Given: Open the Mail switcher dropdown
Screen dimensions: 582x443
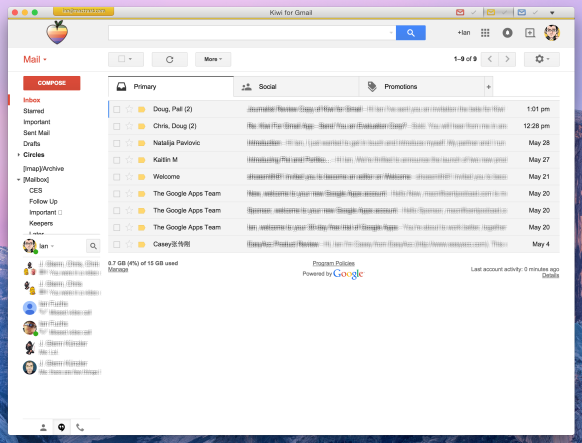Looking at the screenshot, I should point(35,59).
